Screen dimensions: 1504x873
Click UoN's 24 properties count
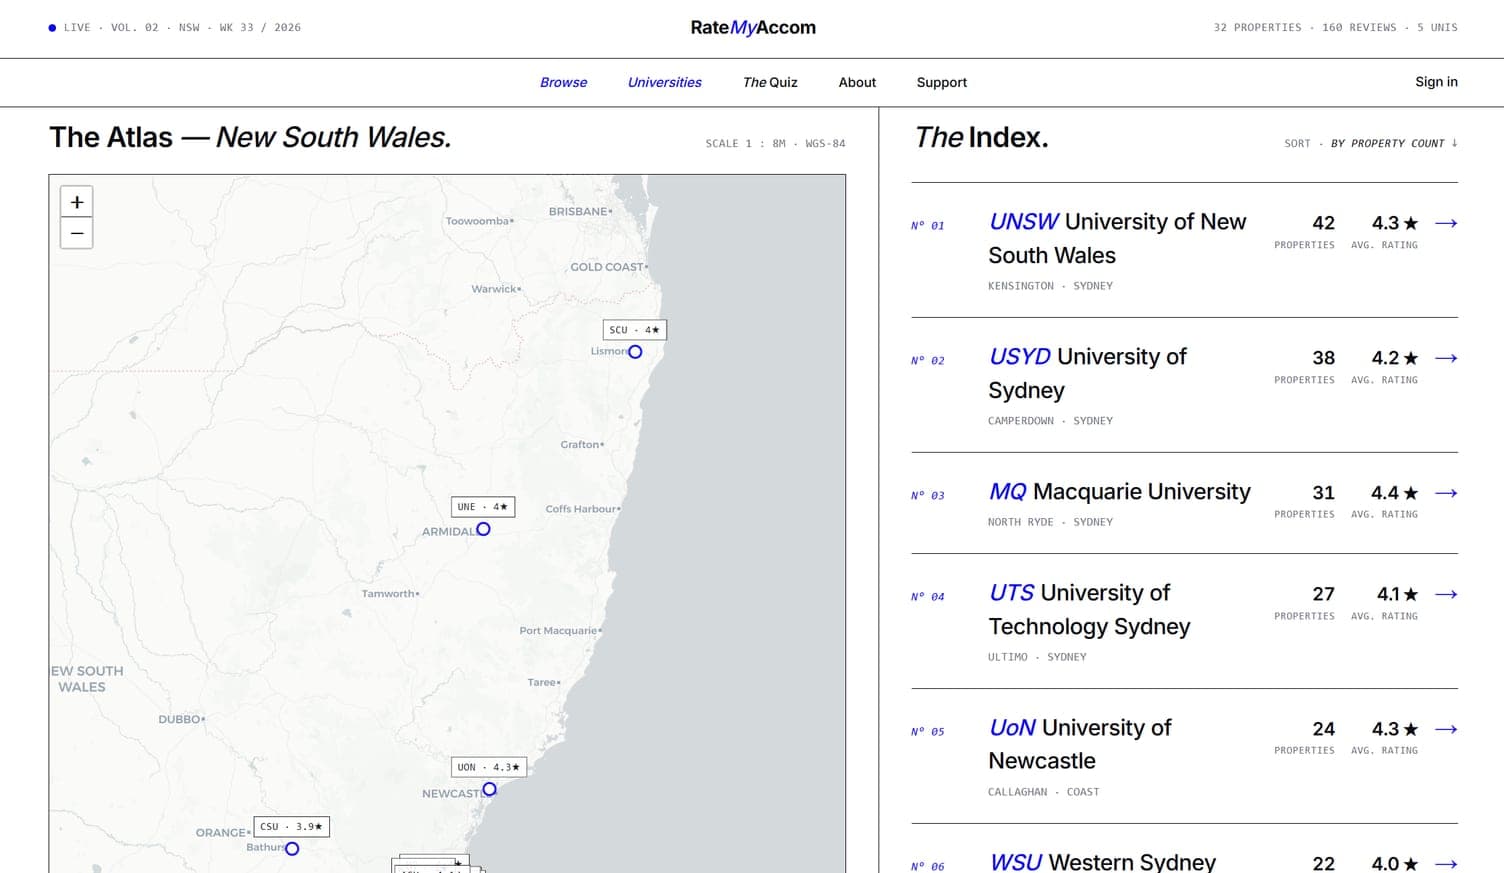[1323, 729]
